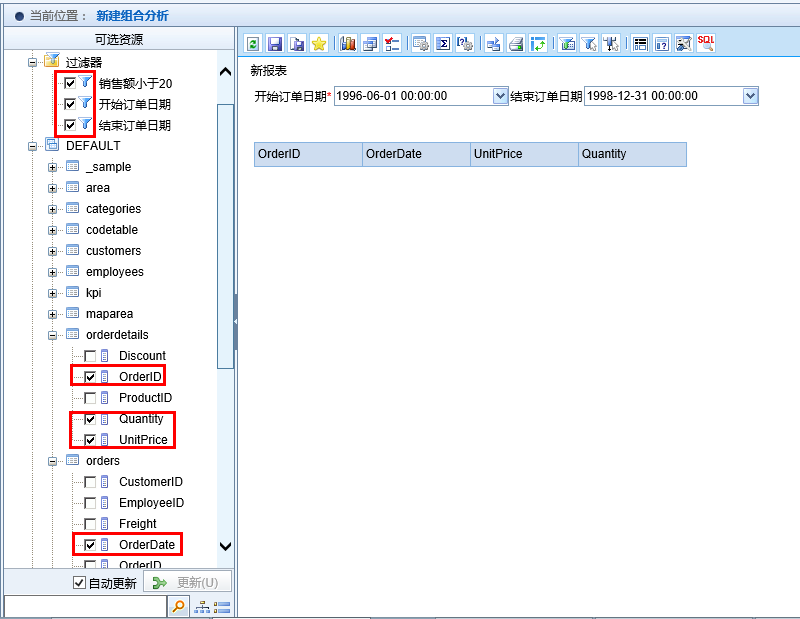Open the parameter settings question-gear icon
Screen dimensions: 800x619
click(x=465, y=44)
